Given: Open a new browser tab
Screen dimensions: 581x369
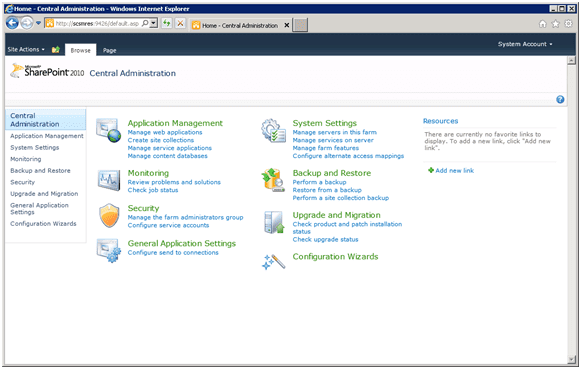Looking at the screenshot, I should (300, 25).
